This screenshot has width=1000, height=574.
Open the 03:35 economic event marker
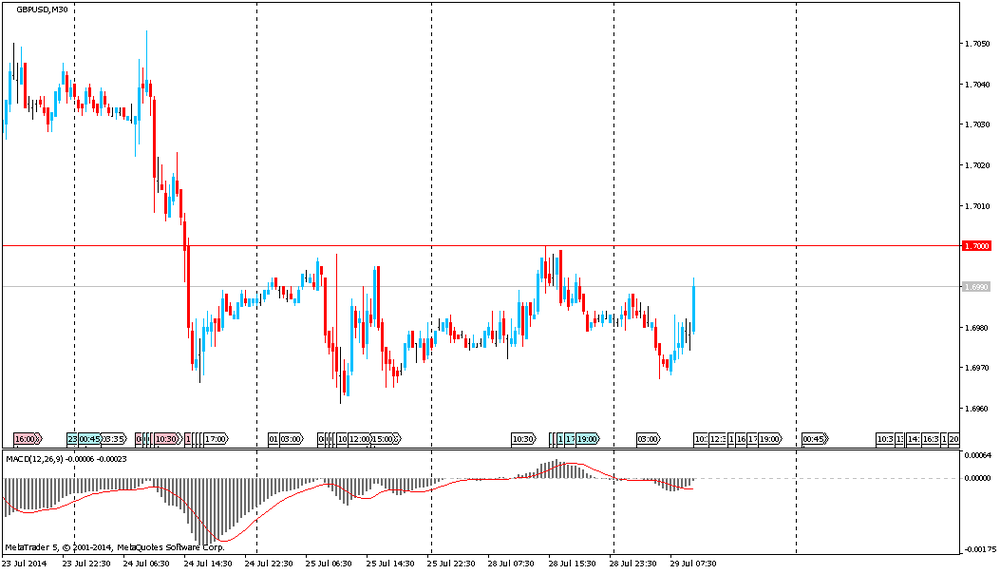113,439
